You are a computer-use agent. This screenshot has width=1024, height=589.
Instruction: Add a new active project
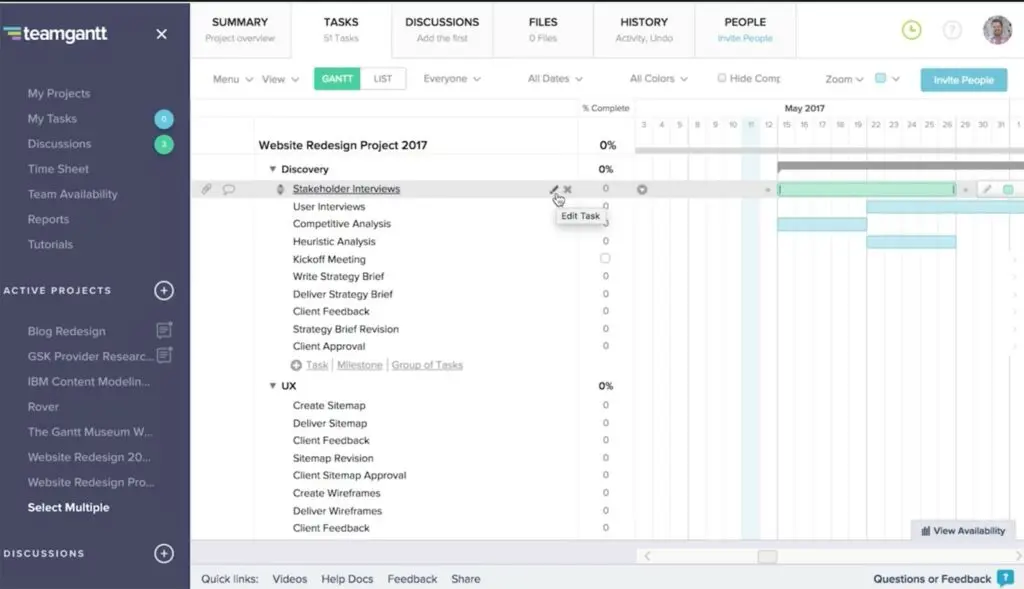pos(164,291)
